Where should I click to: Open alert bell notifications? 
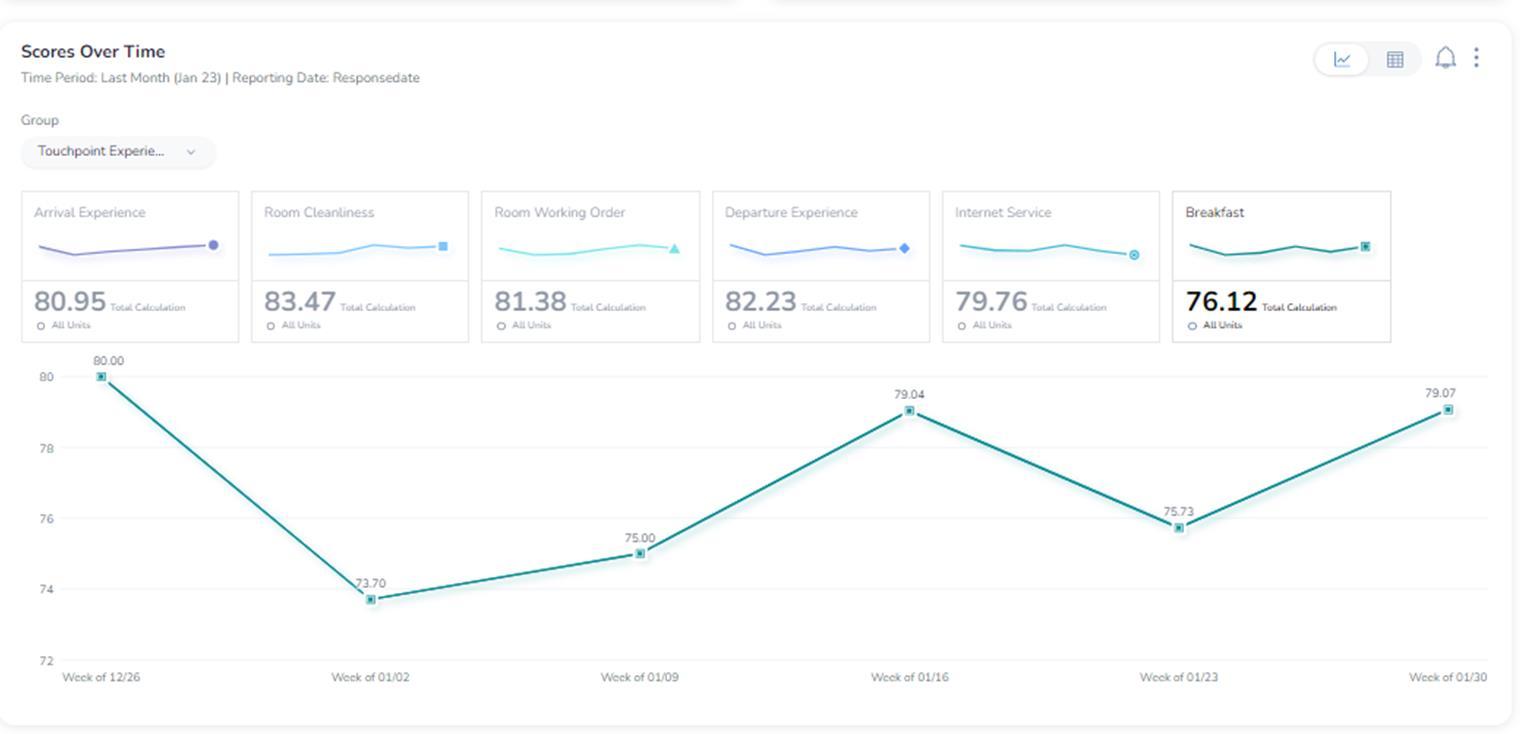(1445, 58)
